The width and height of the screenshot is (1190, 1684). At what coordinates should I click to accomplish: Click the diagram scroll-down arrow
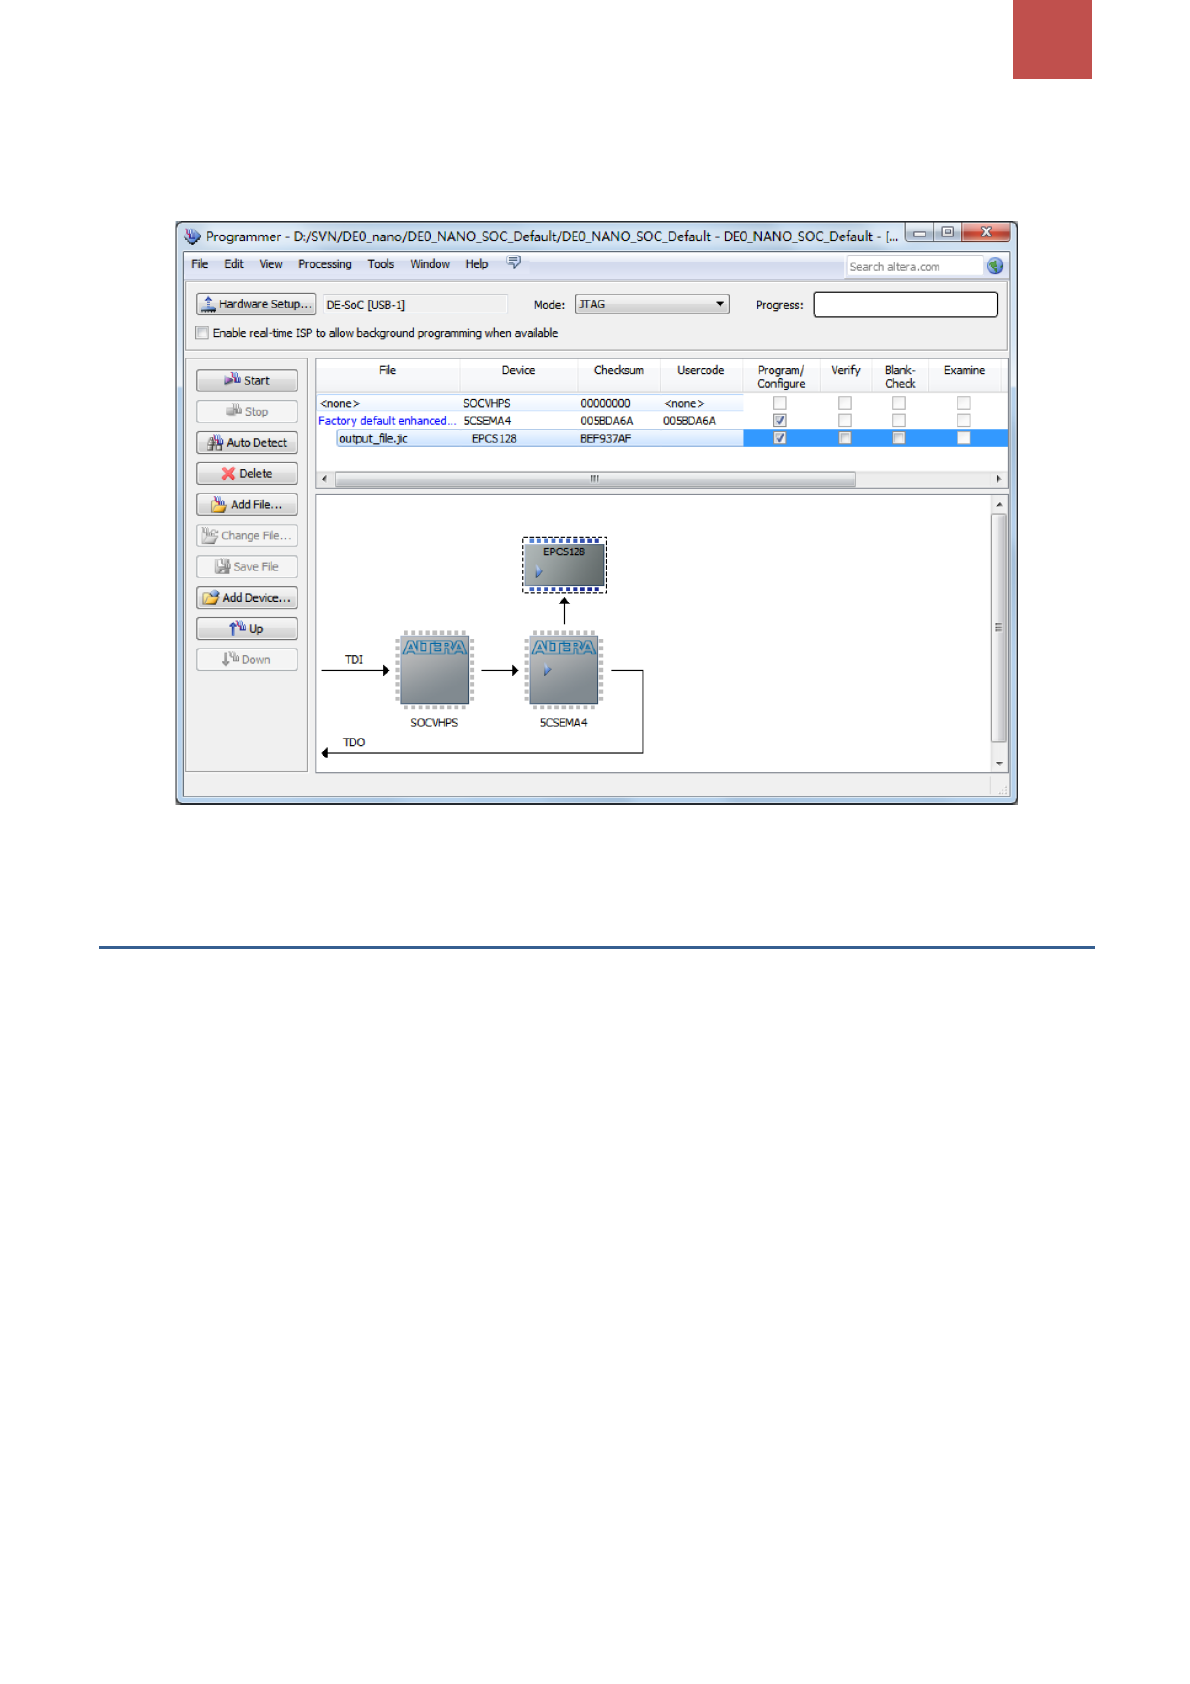click(x=999, y=763)
